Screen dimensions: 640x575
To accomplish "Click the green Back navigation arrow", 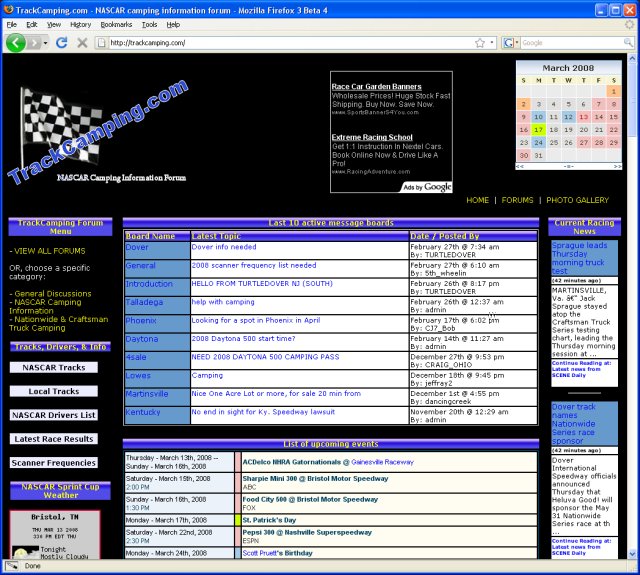I will coord(16,42).
